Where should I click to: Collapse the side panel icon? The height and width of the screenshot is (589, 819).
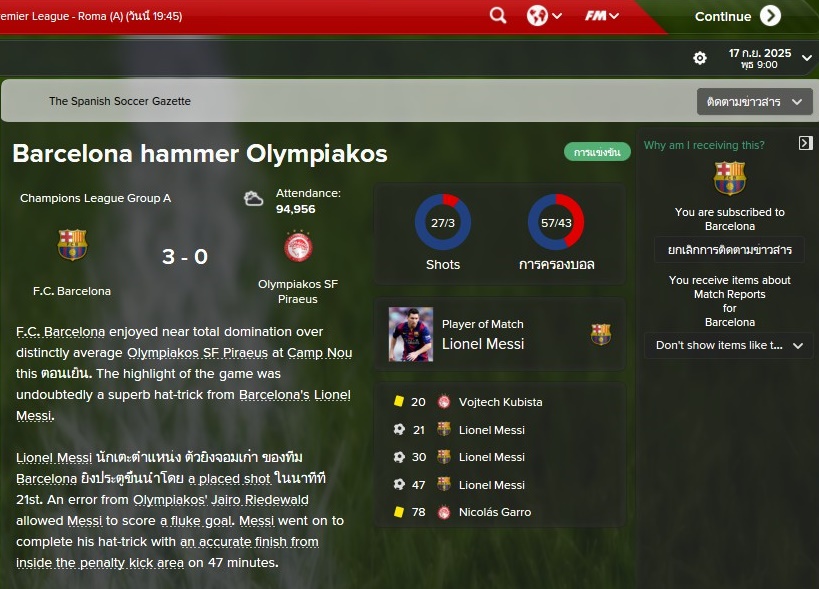pyautogui.click(x=806, y=143)
